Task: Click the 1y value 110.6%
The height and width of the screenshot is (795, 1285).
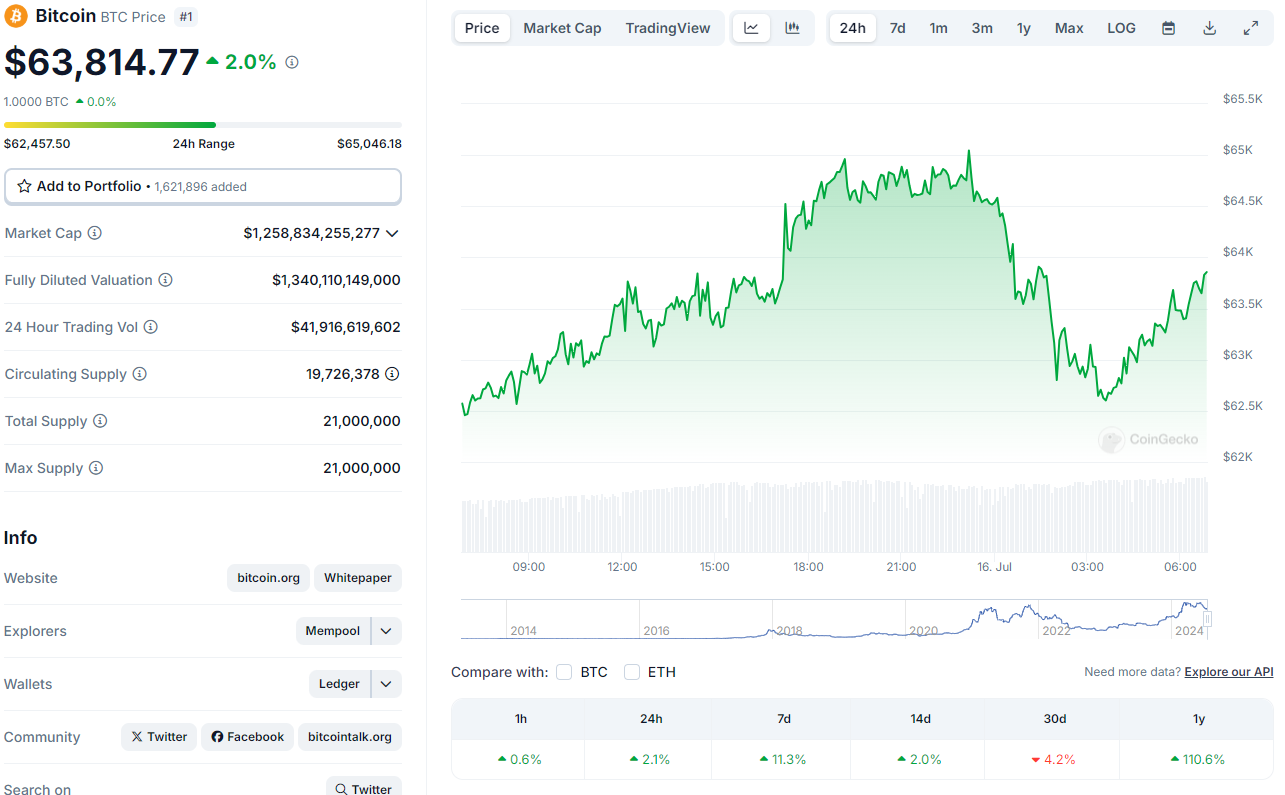Action: point(1198,759)
